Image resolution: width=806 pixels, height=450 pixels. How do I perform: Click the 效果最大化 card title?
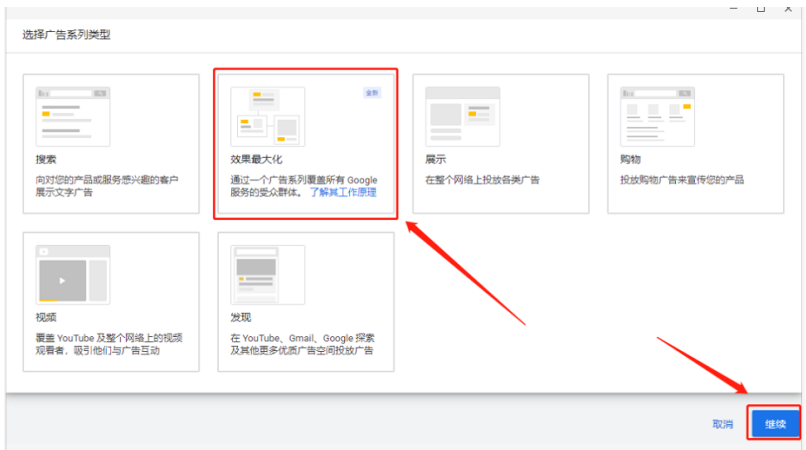click(256, 159)
